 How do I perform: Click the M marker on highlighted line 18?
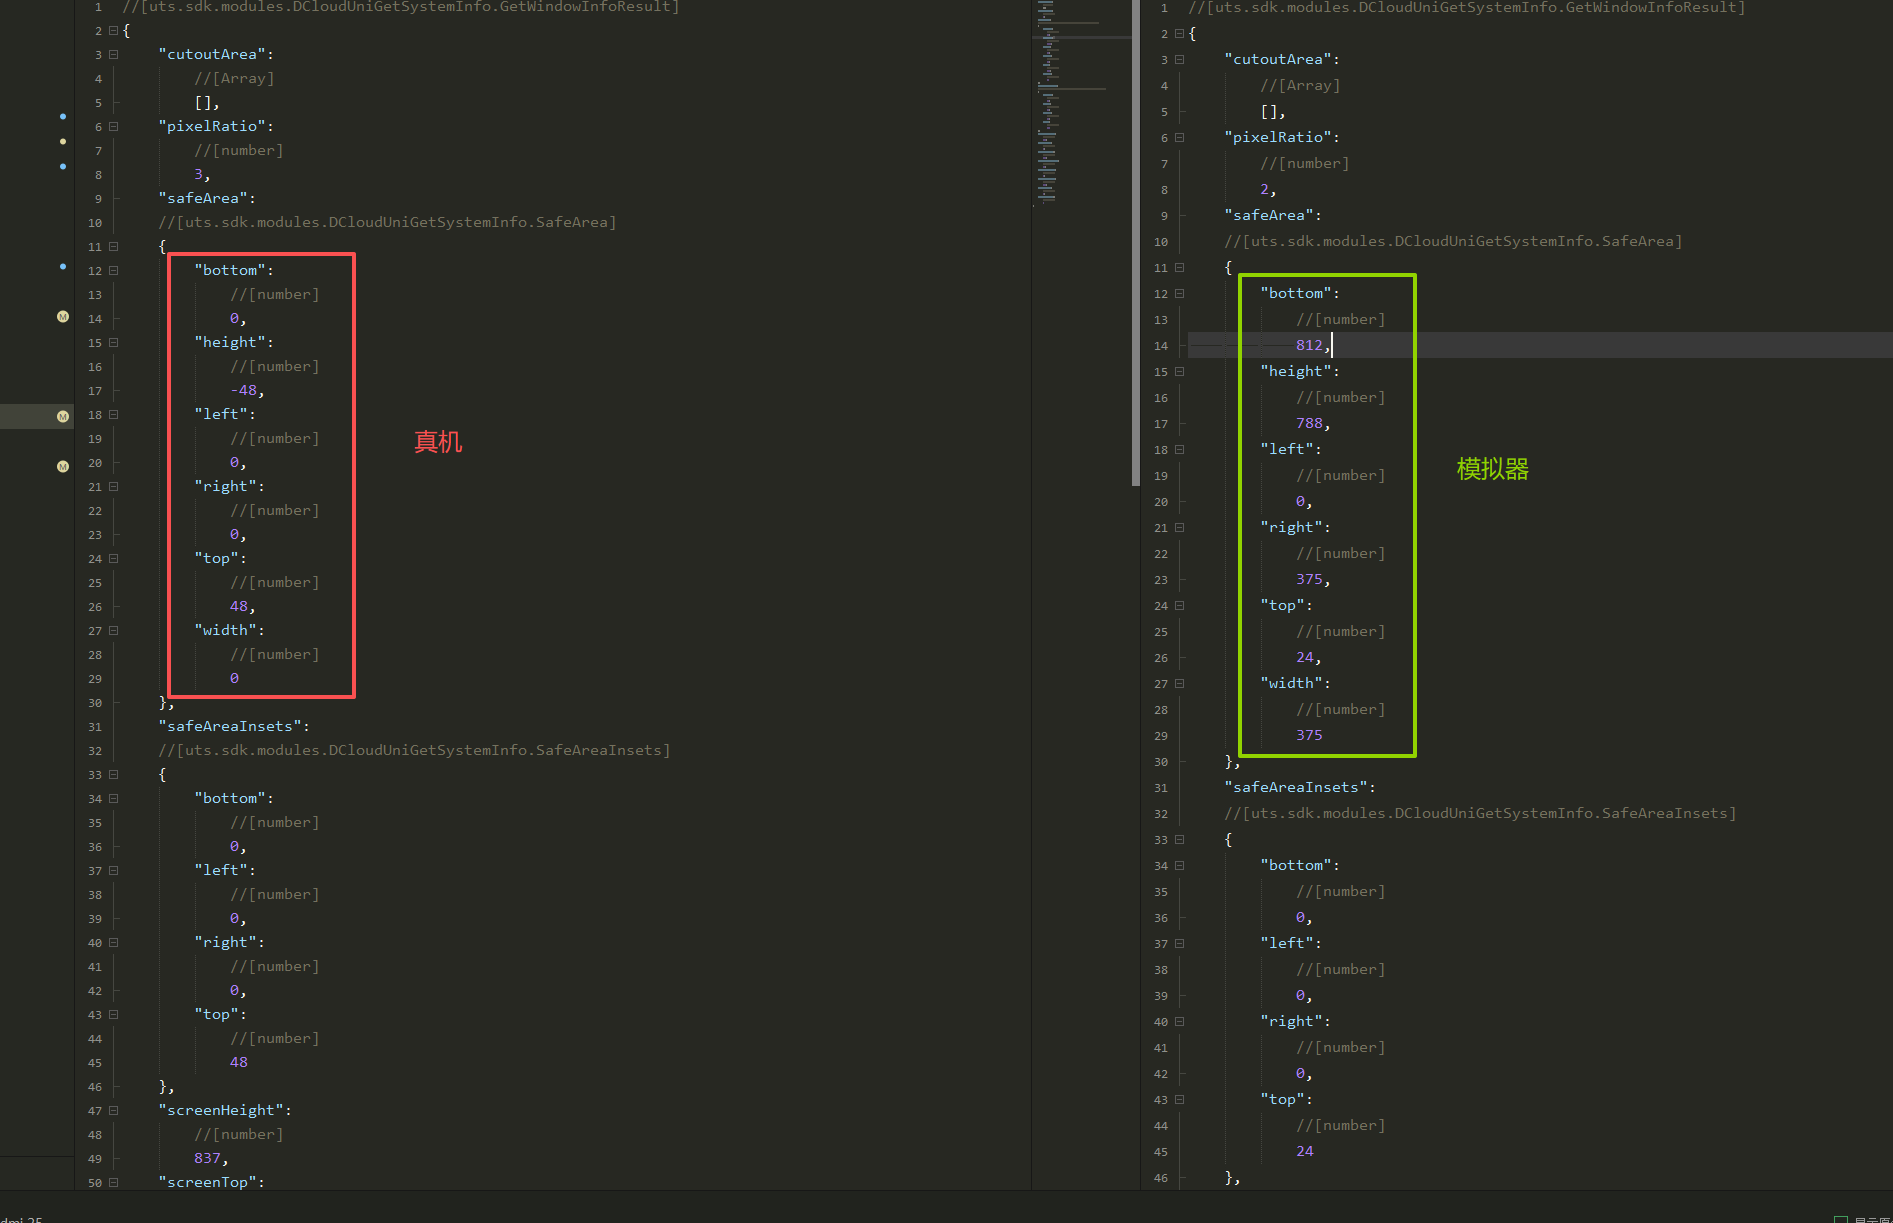point(63,416)
